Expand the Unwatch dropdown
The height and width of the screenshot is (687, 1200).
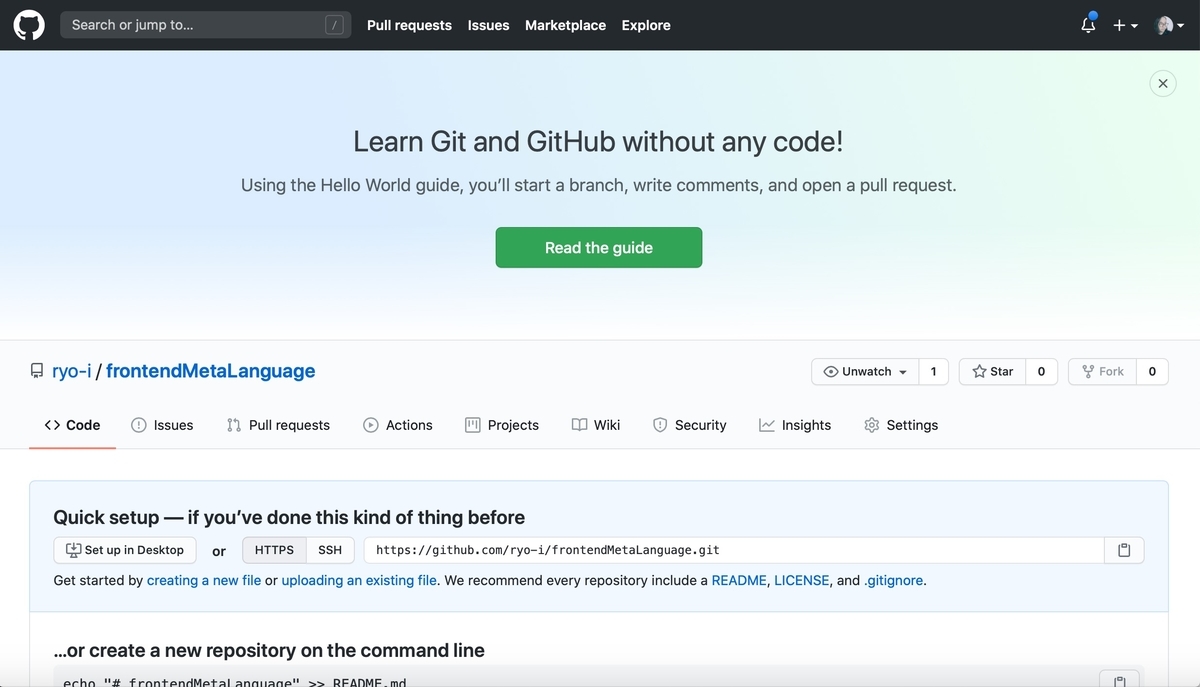(x=865, y=371)
